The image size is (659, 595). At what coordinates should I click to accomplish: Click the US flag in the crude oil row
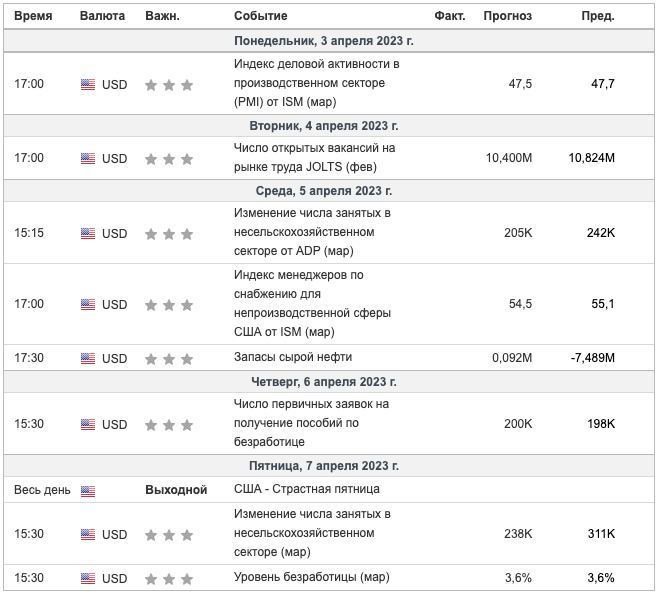(x=88, y=358)
